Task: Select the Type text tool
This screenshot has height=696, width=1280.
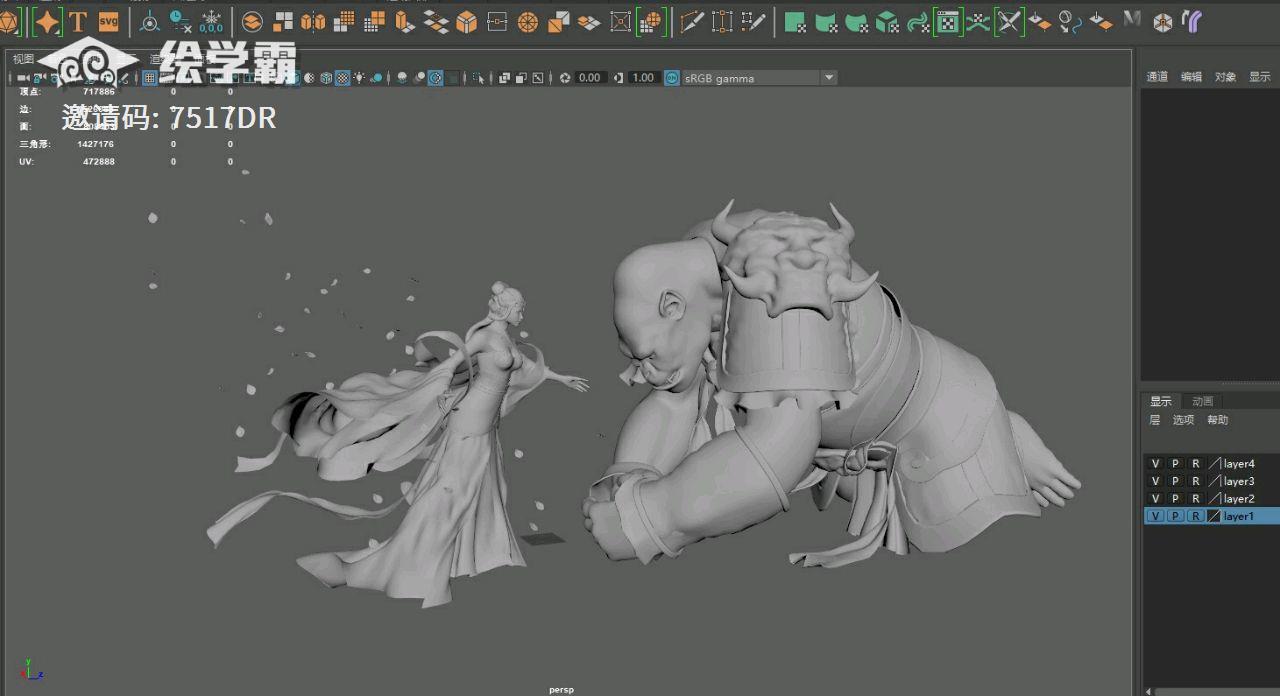Action: tap(77, 21)
